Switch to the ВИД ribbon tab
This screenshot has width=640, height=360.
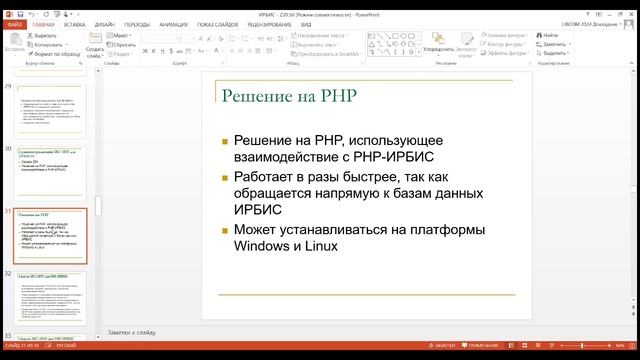point(306,25)
